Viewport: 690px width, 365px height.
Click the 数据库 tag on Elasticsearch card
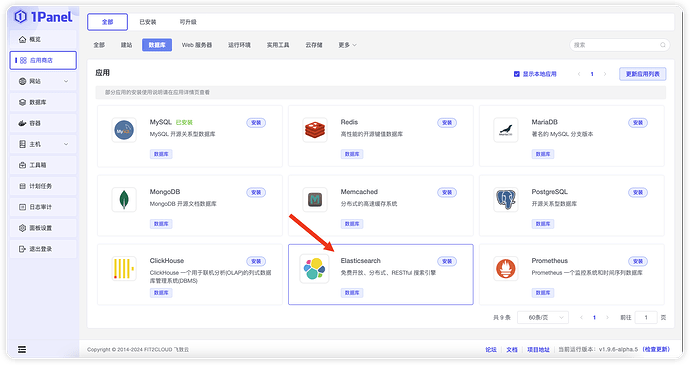coord(352,293)
